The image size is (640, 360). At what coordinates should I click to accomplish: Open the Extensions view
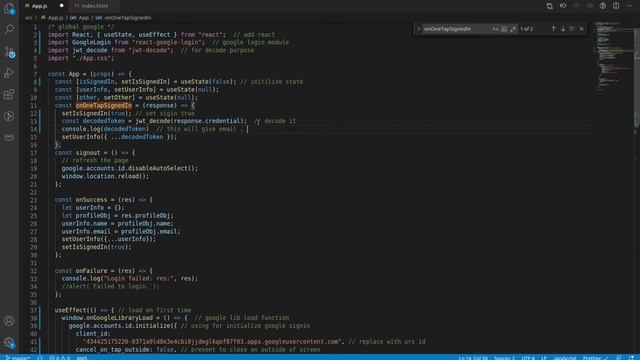(x=9, y=94)
